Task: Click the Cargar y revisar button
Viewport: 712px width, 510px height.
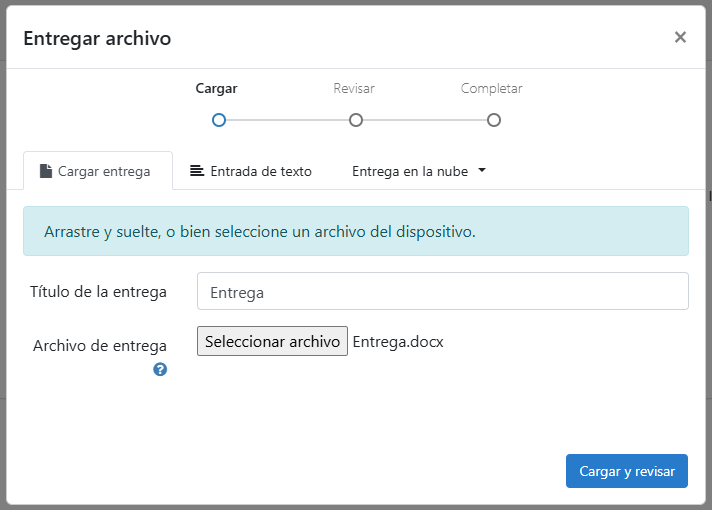Action: point(626,471)
